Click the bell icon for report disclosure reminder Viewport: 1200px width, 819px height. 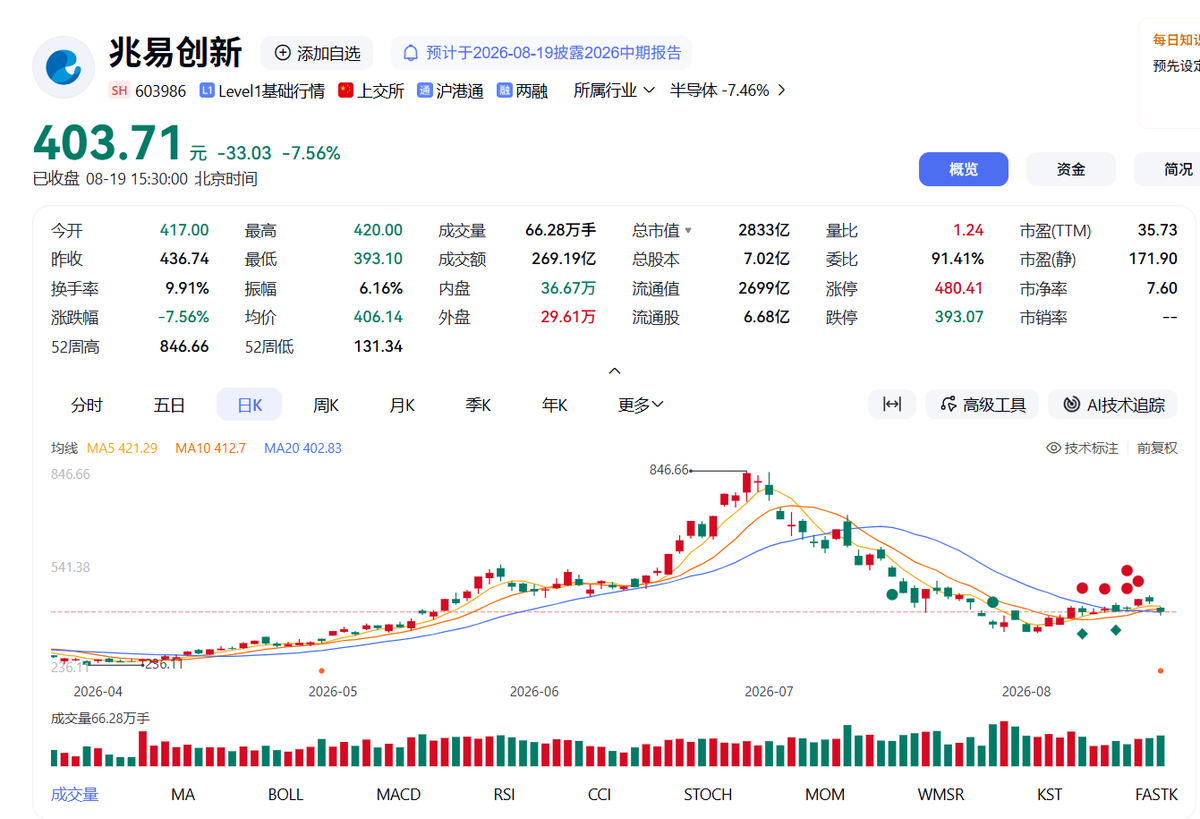point(411,53)
